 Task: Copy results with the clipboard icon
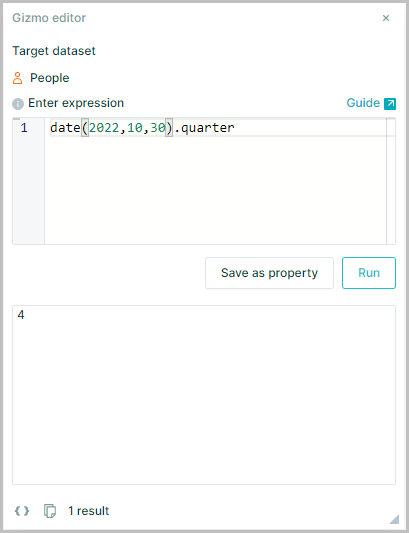(x=50, y=511)
